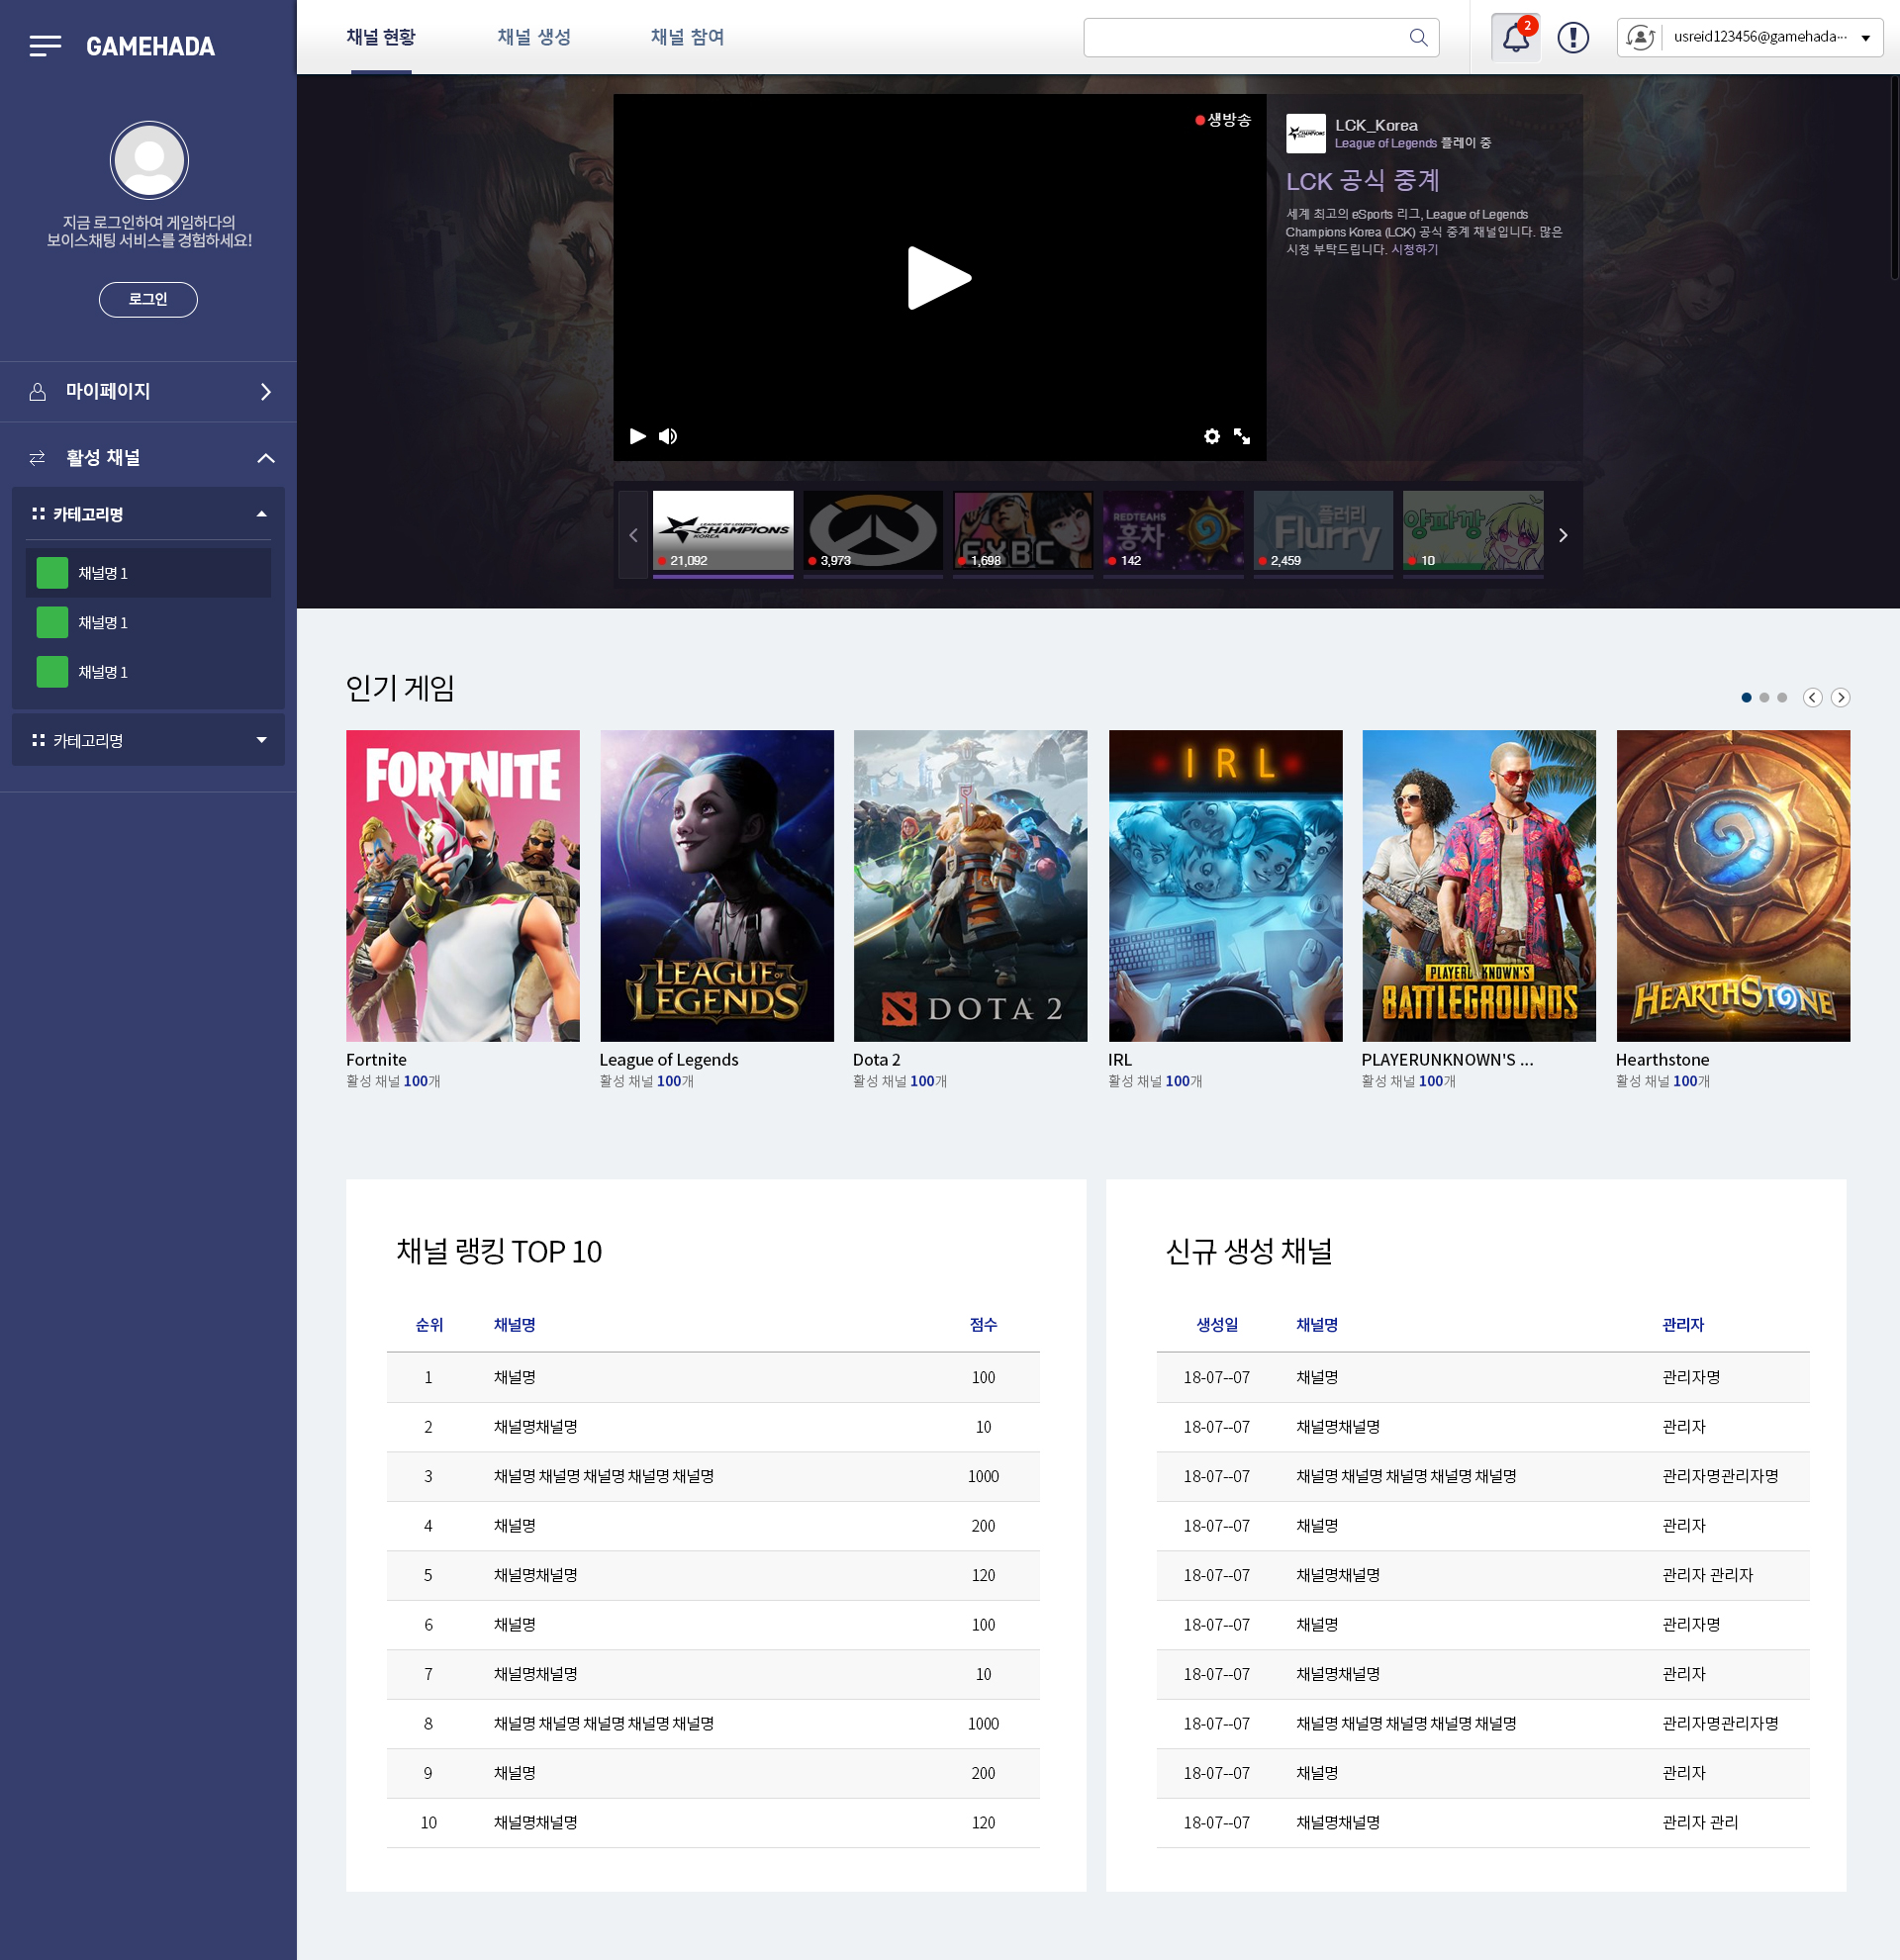Click 관리자 관리 in the last new channel row
This screenshot has width=1900, height=1960.
tap(1700, 1822)
